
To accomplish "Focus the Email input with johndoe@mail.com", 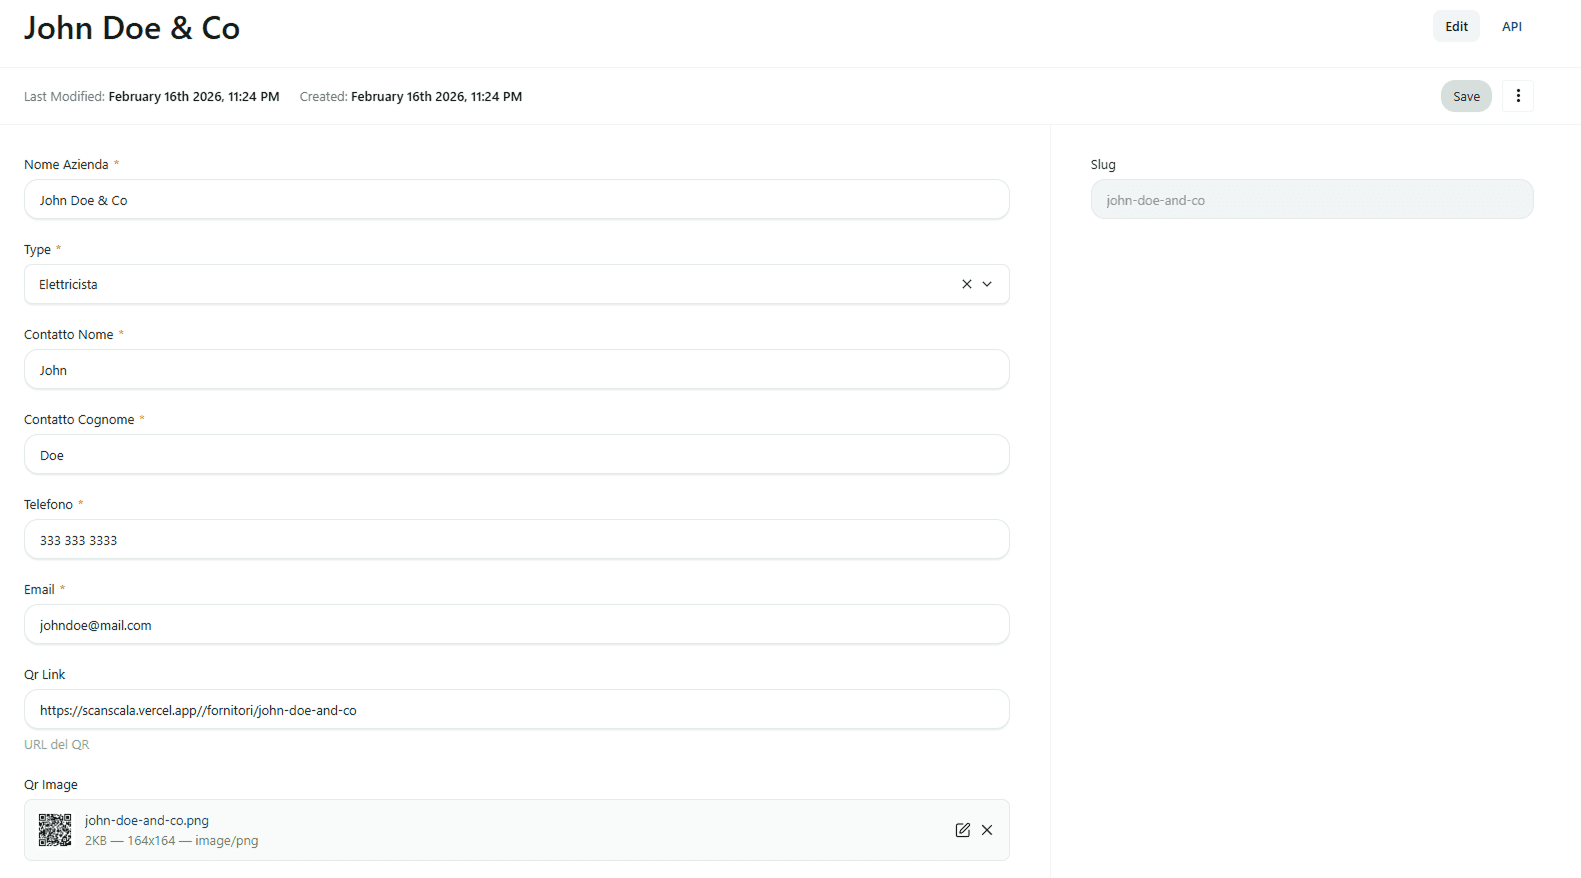I will coord(516,625).
